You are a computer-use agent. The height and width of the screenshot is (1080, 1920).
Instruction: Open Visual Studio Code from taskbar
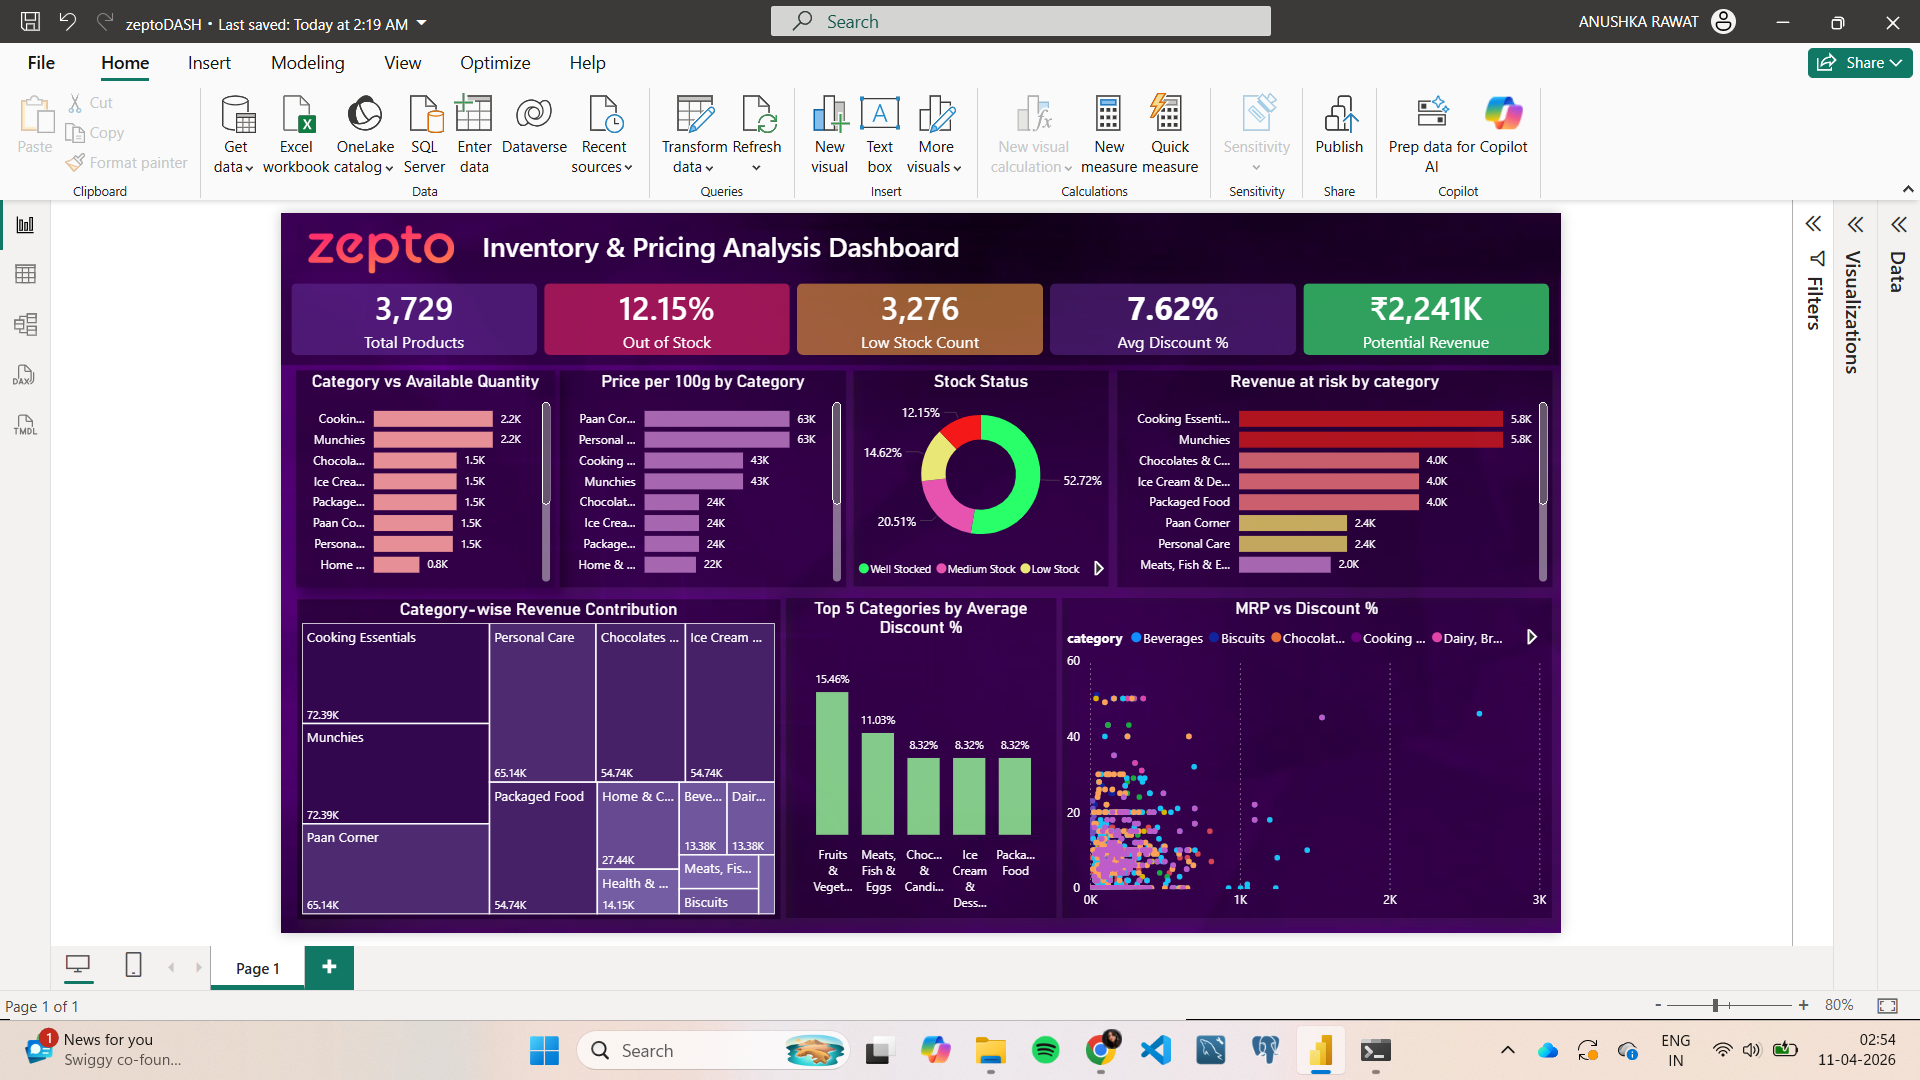click(1155, 1050)
